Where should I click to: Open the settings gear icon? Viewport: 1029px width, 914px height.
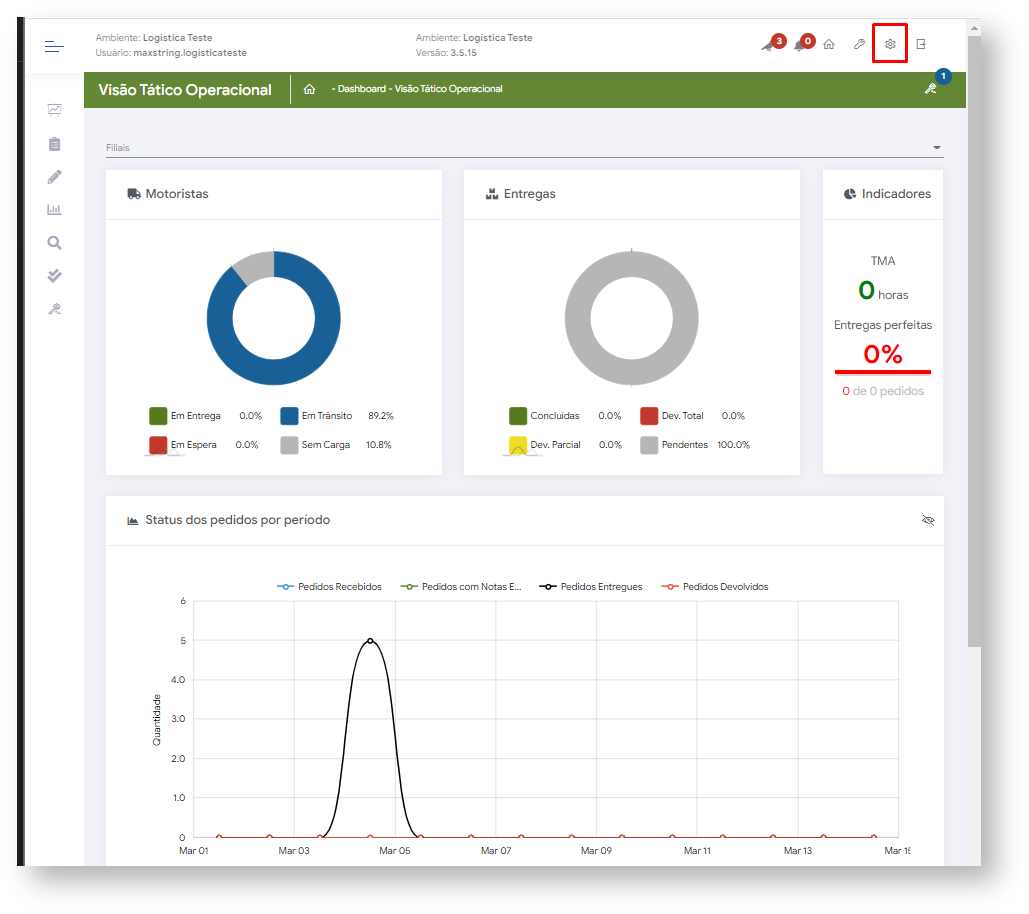click(x=889, y=45)
